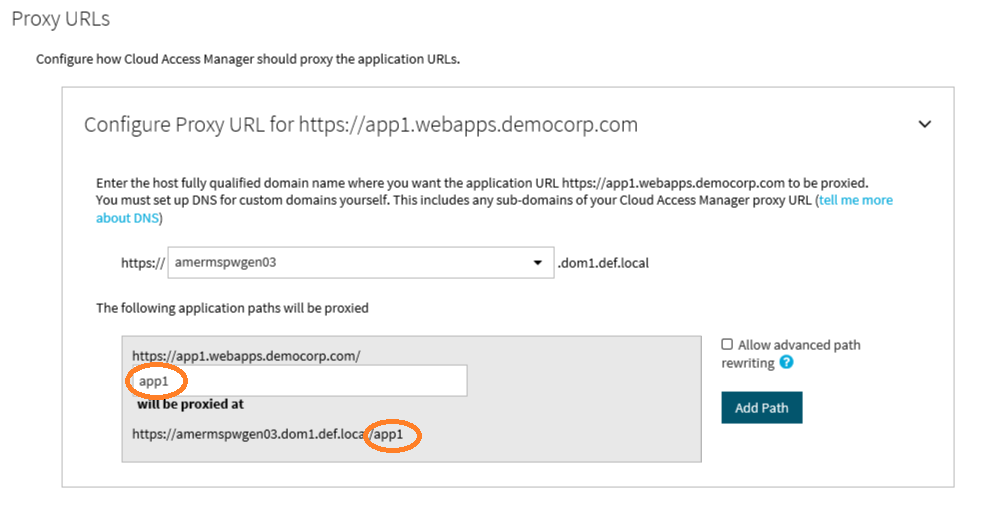Click the .dom1.def.local domain suffix
997x530 pixels.
[603, 263]
